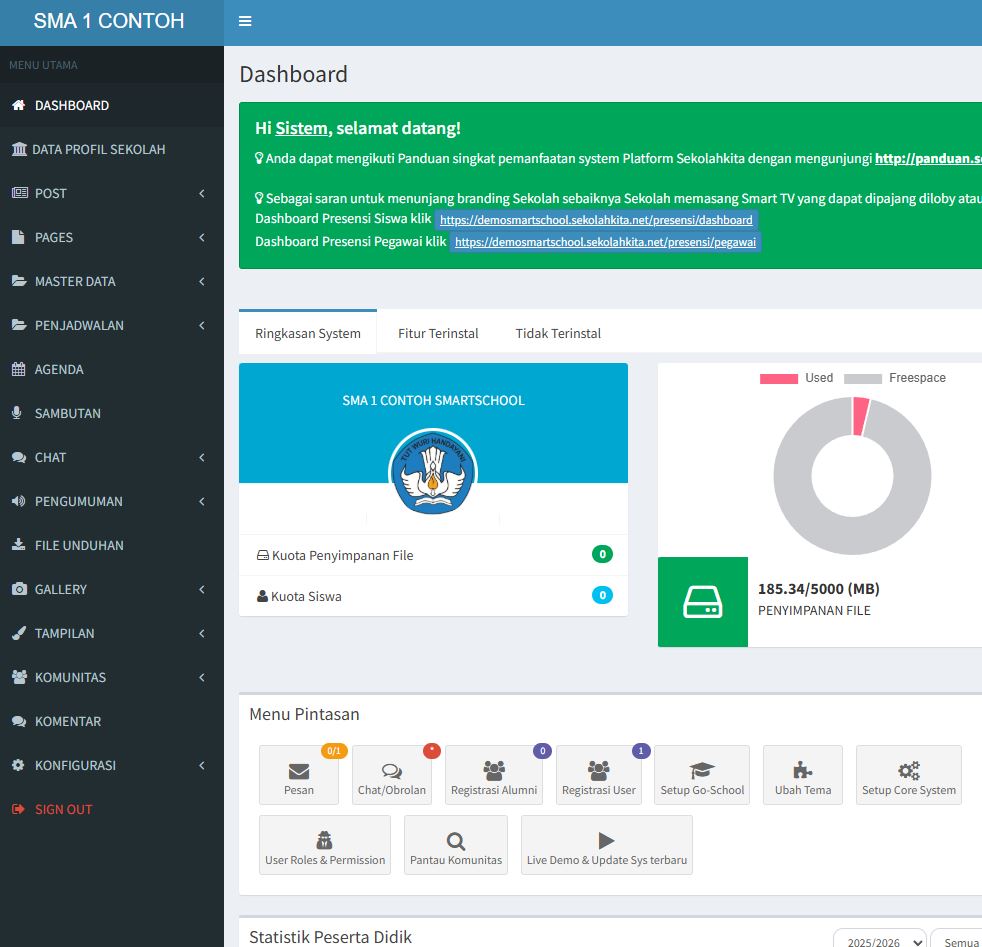Toggle the sidebar with the hamburger icon
Viewport: 982px width, 947px height.
[245, 21]
